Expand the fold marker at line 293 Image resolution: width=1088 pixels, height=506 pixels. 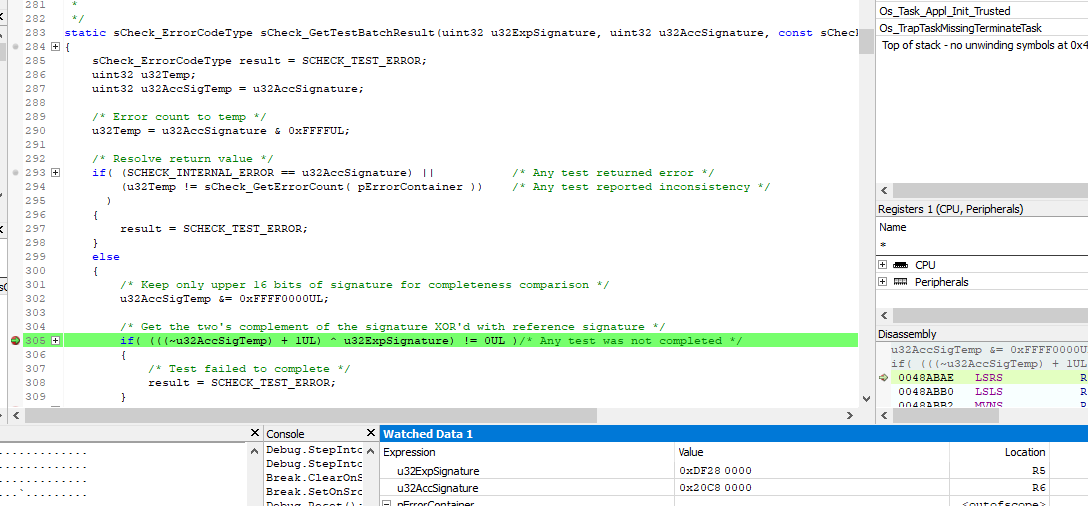56,172
